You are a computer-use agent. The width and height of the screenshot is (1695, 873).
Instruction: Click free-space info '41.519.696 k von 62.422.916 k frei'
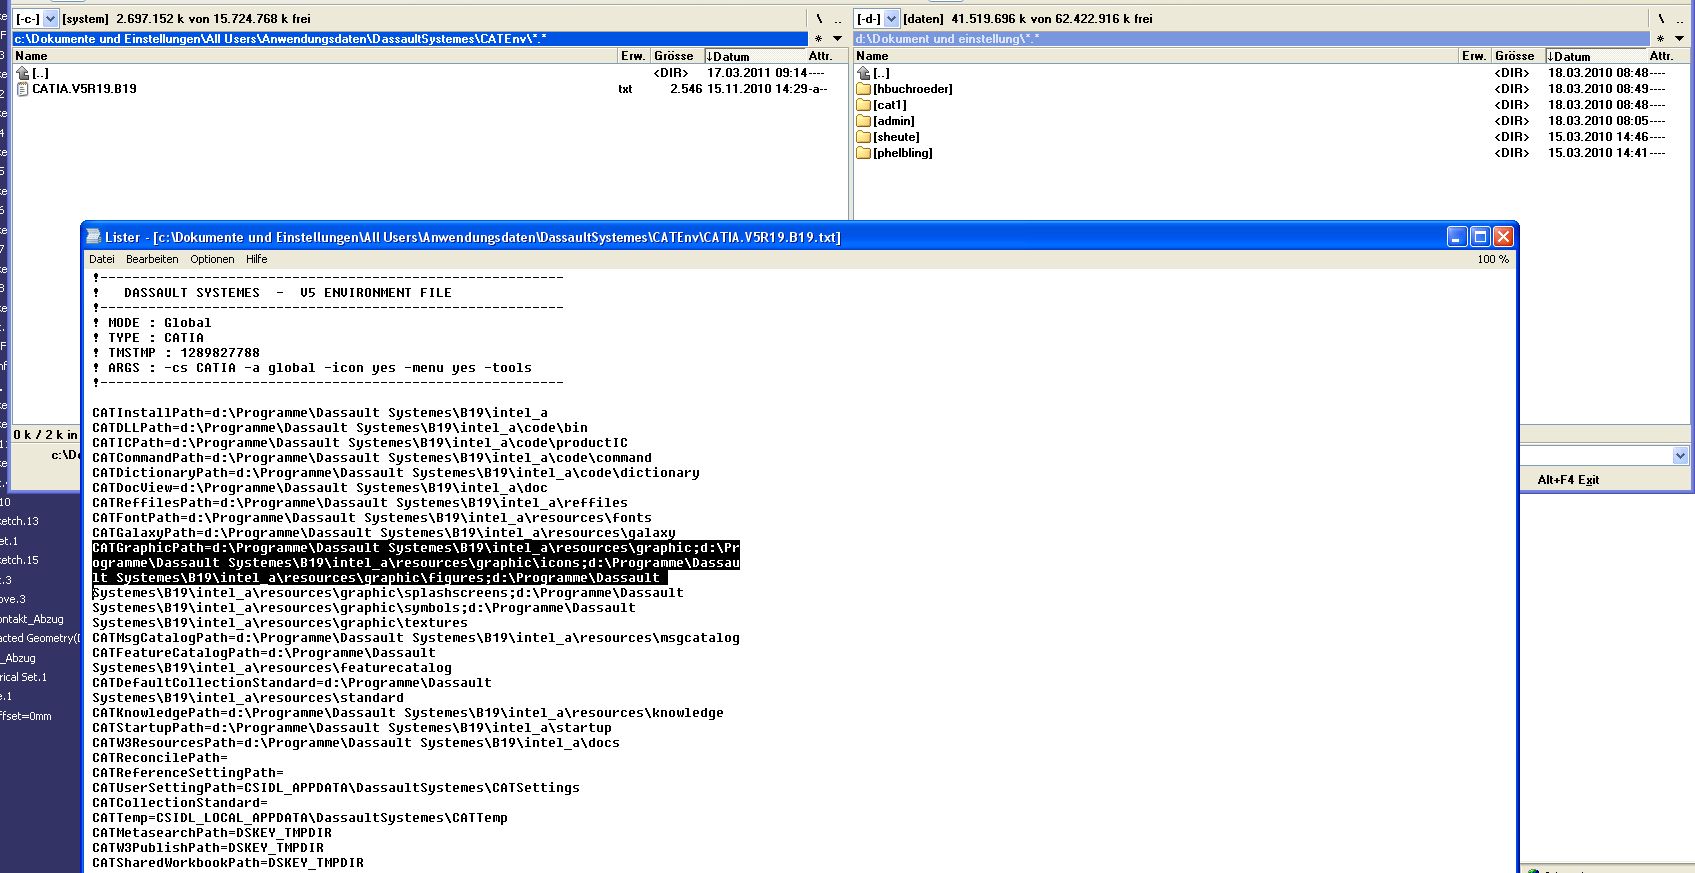click(1052, 19)
